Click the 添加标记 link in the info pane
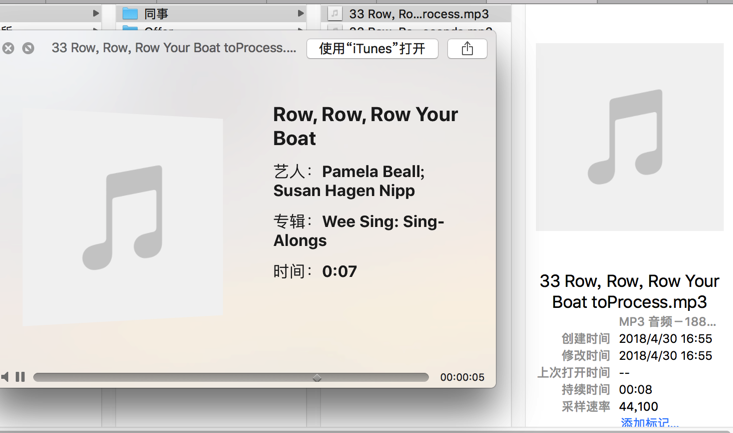The height and width of the screenshot is (433, 733). pyautogui.click(x=649, y=424)
